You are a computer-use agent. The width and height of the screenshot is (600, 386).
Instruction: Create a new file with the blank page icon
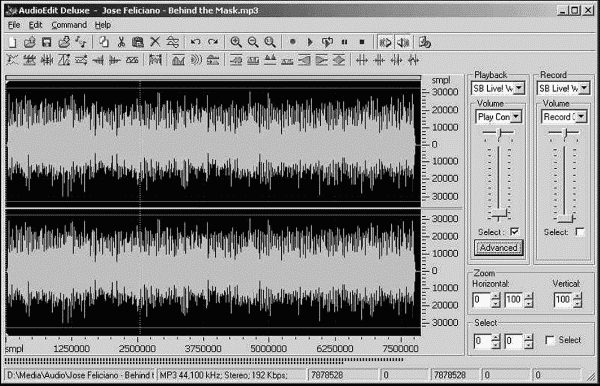pos(13,42)
